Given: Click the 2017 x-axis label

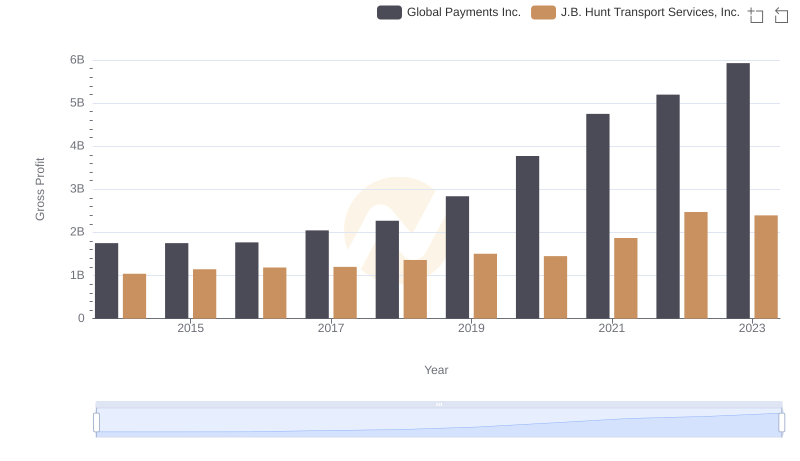Looking at the screenshot, I should point(331,328).
